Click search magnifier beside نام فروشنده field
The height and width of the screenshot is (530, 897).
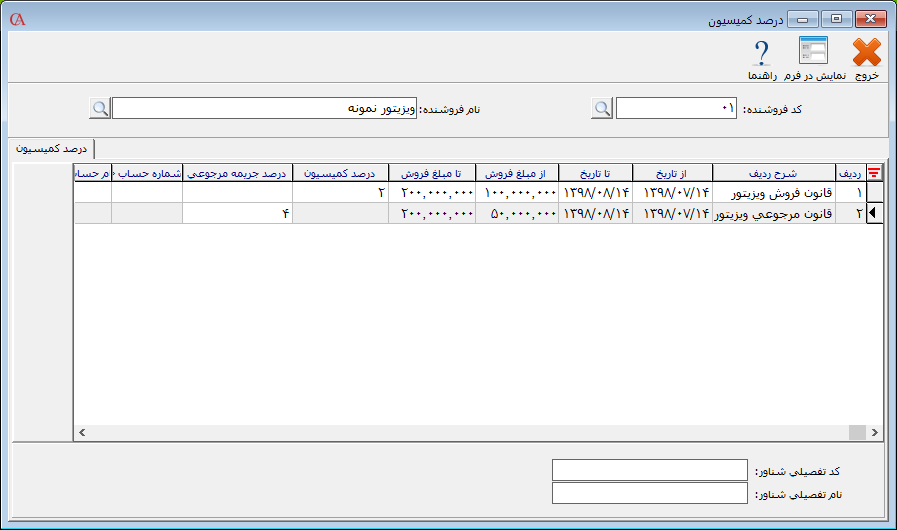pos(100,108)
